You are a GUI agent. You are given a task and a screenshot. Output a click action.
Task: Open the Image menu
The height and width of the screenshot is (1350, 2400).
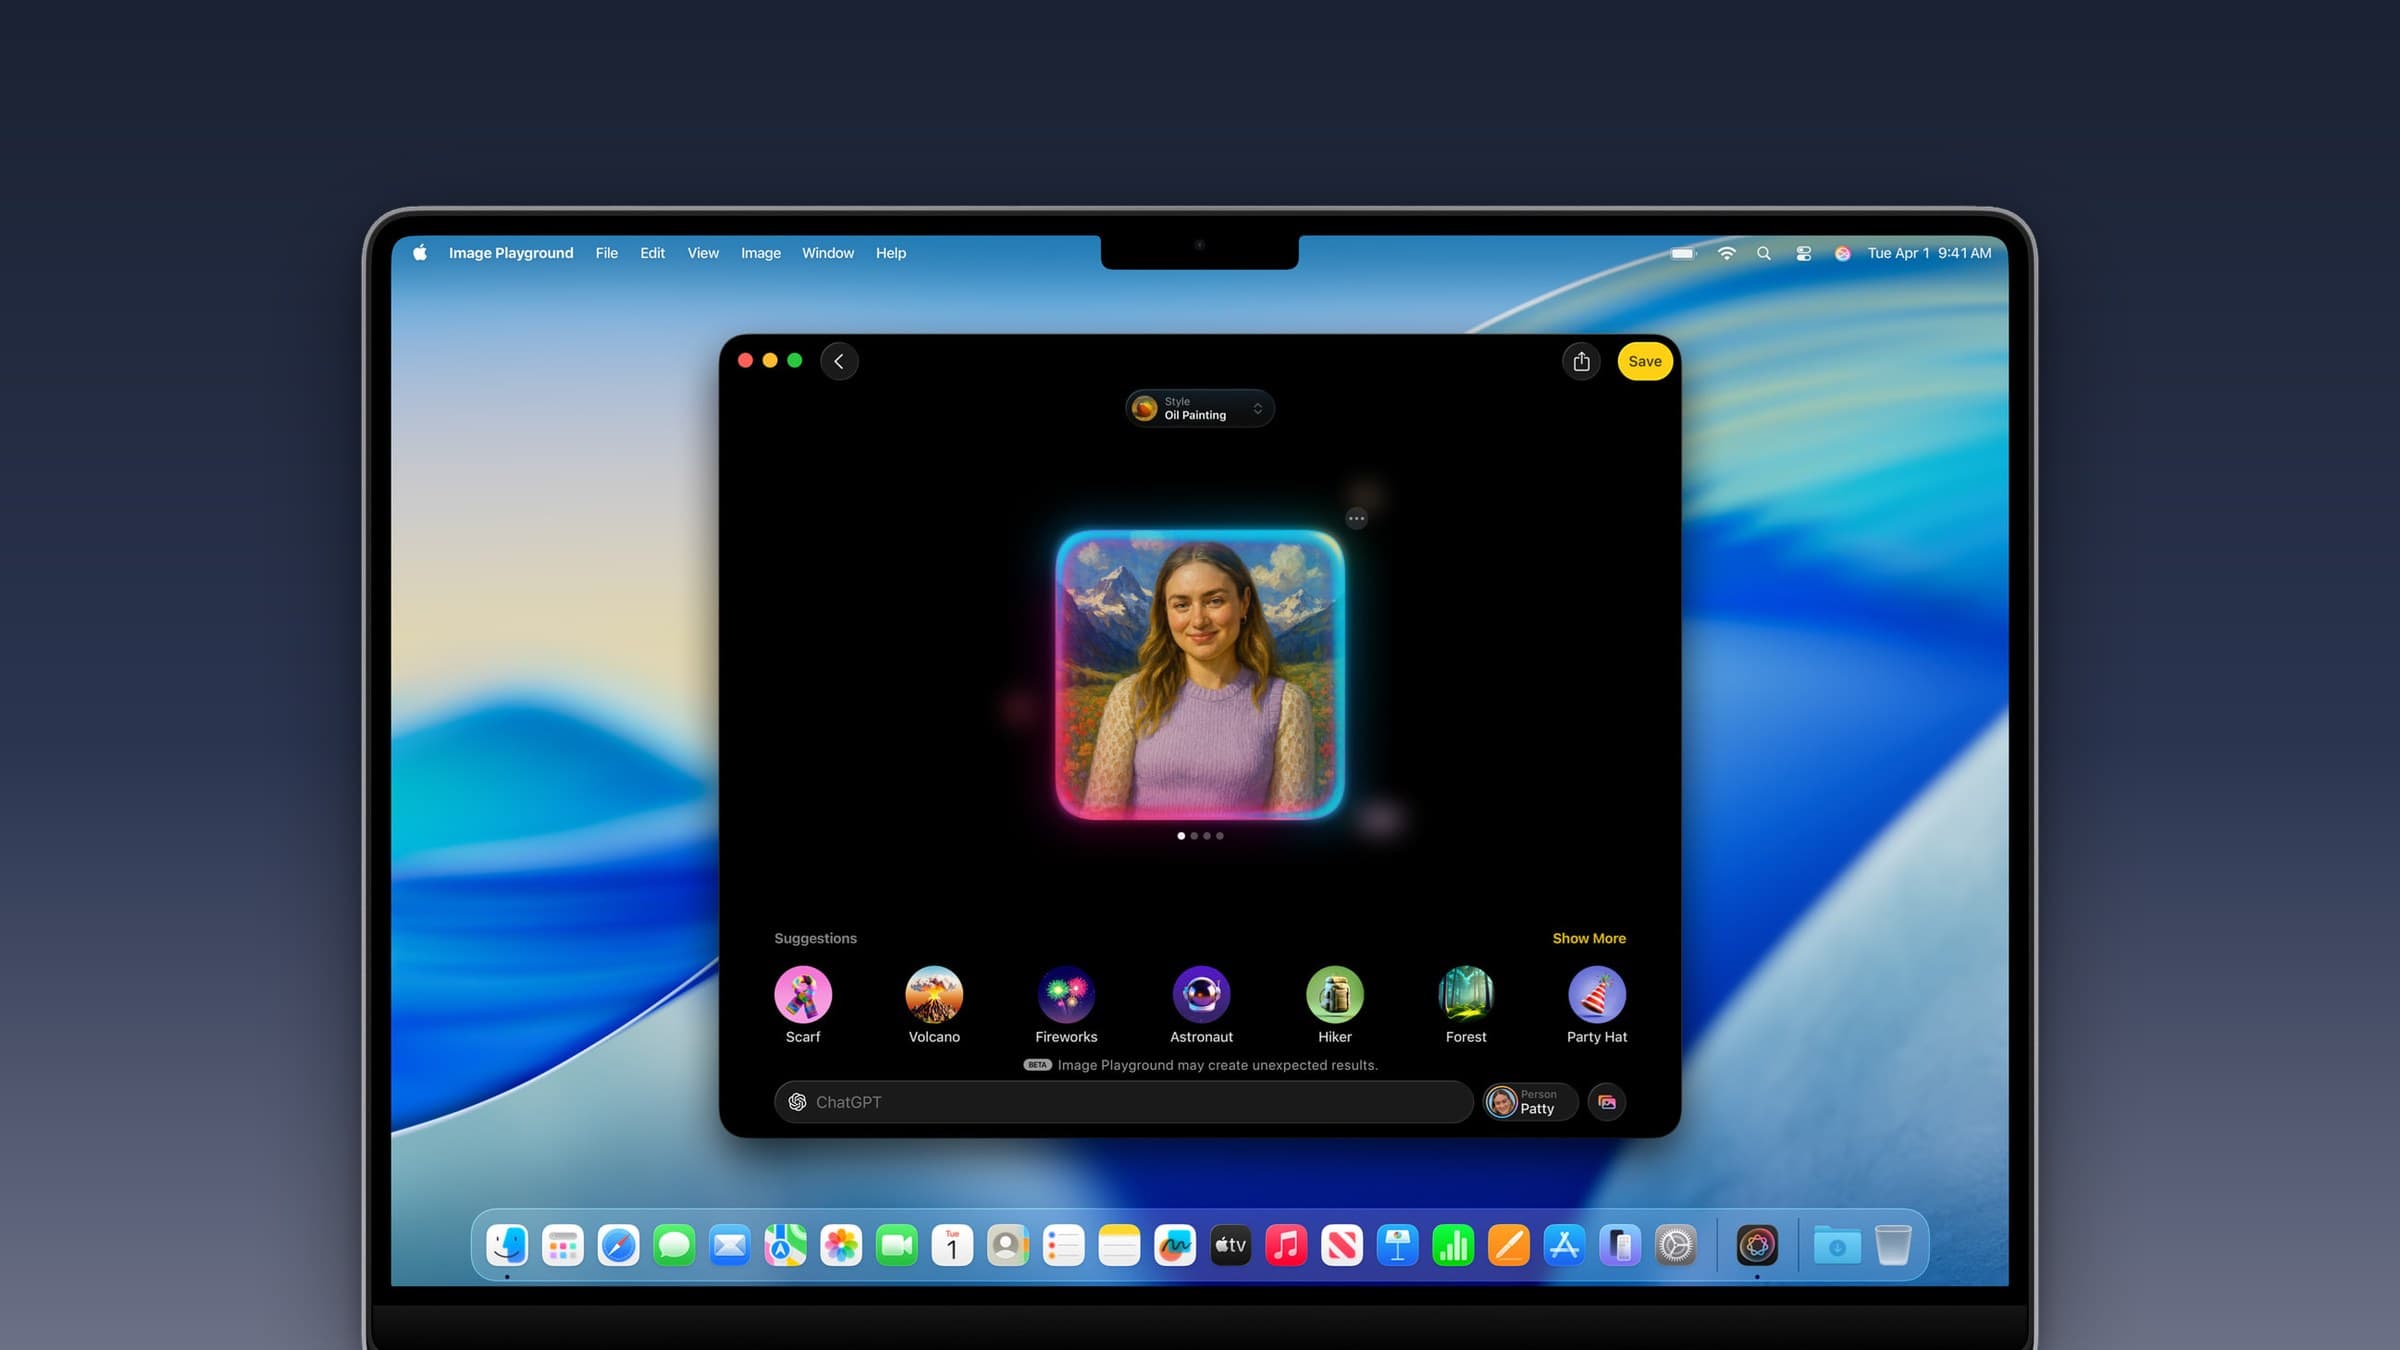click(x=761, y=253)
